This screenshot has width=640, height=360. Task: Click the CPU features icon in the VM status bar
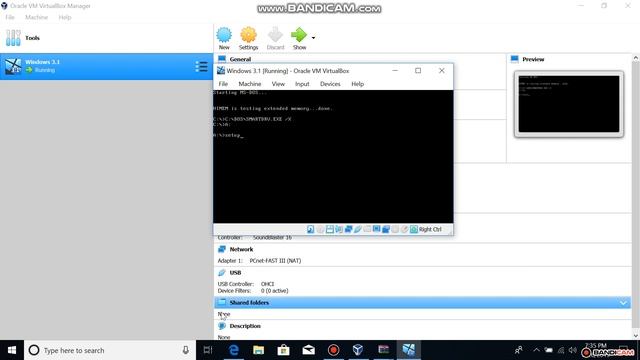(x=395, y=229)
